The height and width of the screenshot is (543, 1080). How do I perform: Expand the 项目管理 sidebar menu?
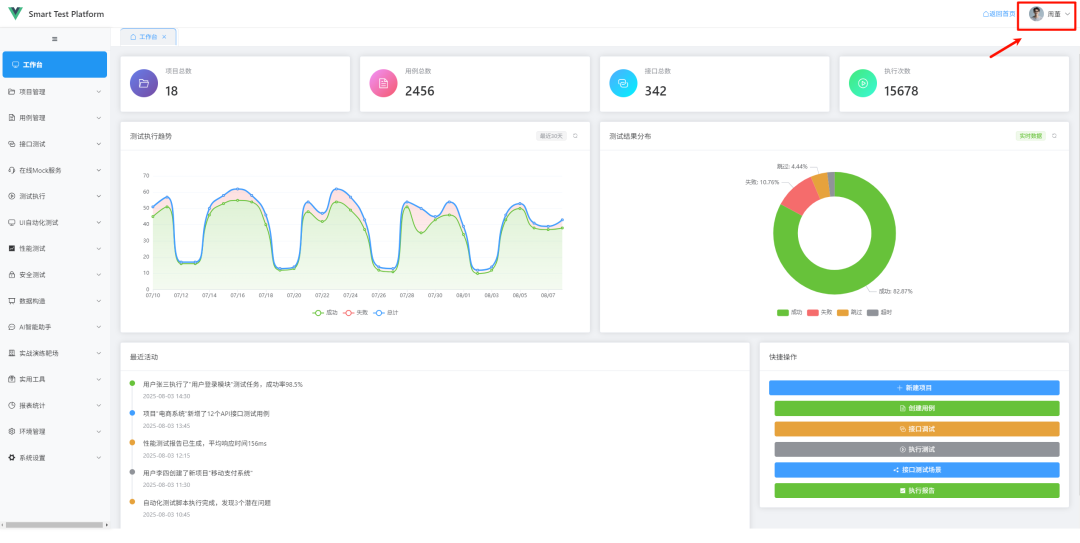click(54, 92)
